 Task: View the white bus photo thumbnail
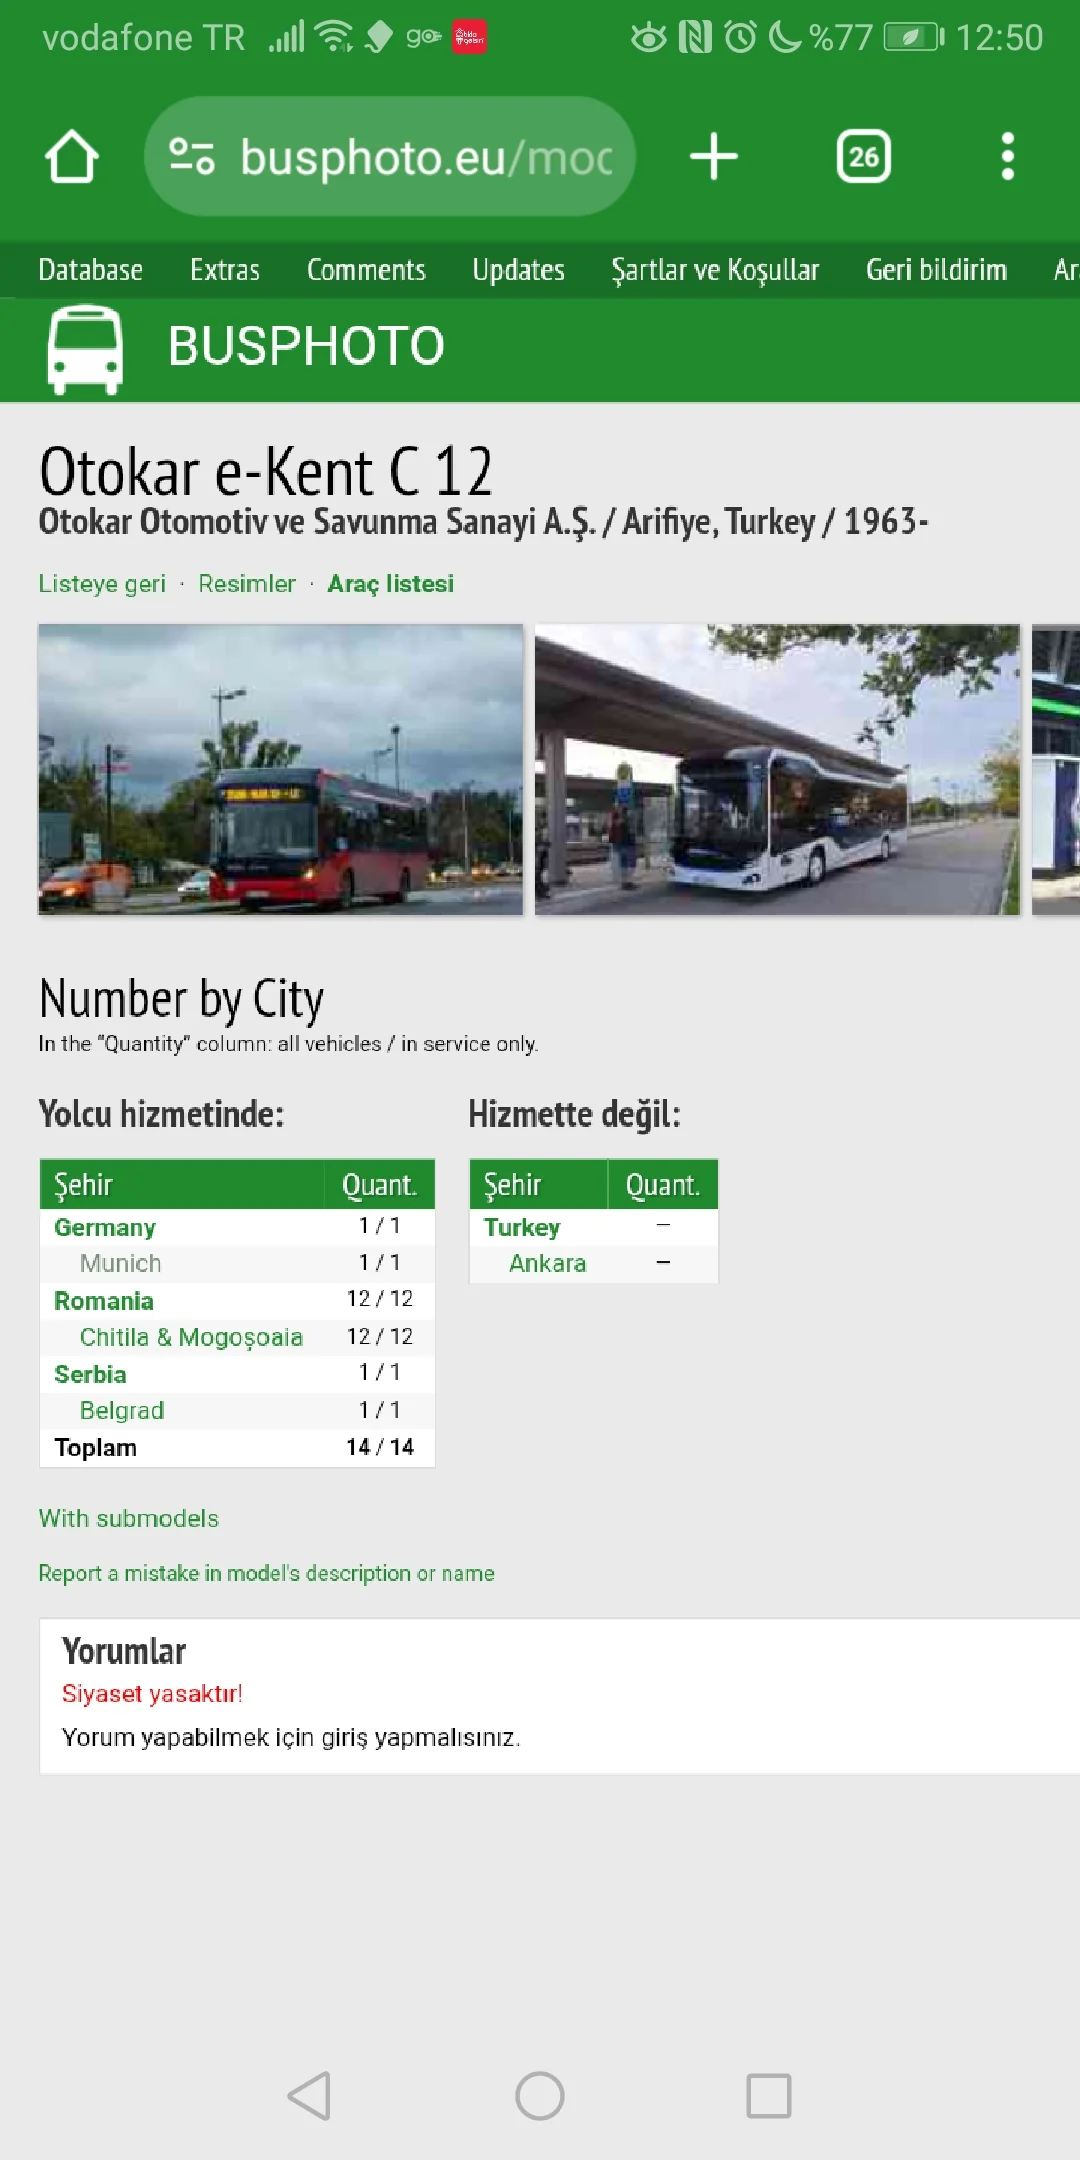(x=777, y=769)
